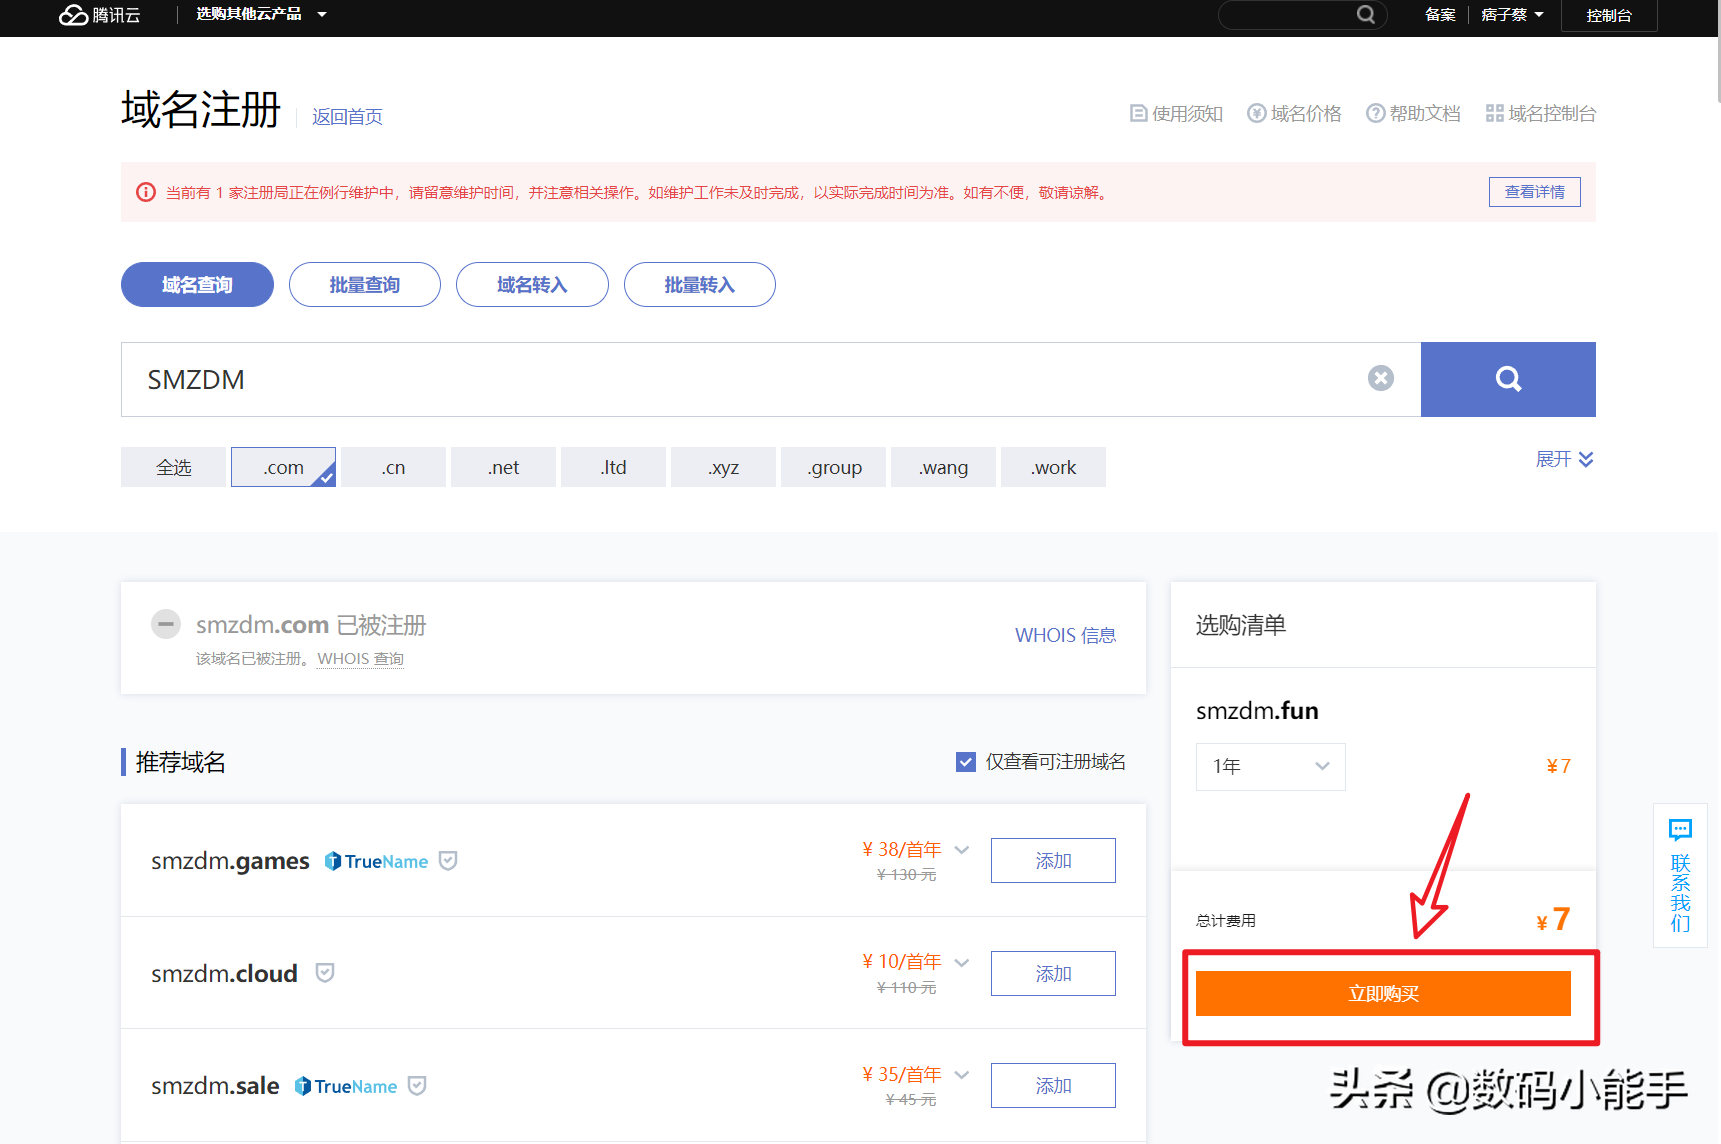1721x1144 pixels.
Task: Click WHOIS 查询 link
Action: pos(361,659)
